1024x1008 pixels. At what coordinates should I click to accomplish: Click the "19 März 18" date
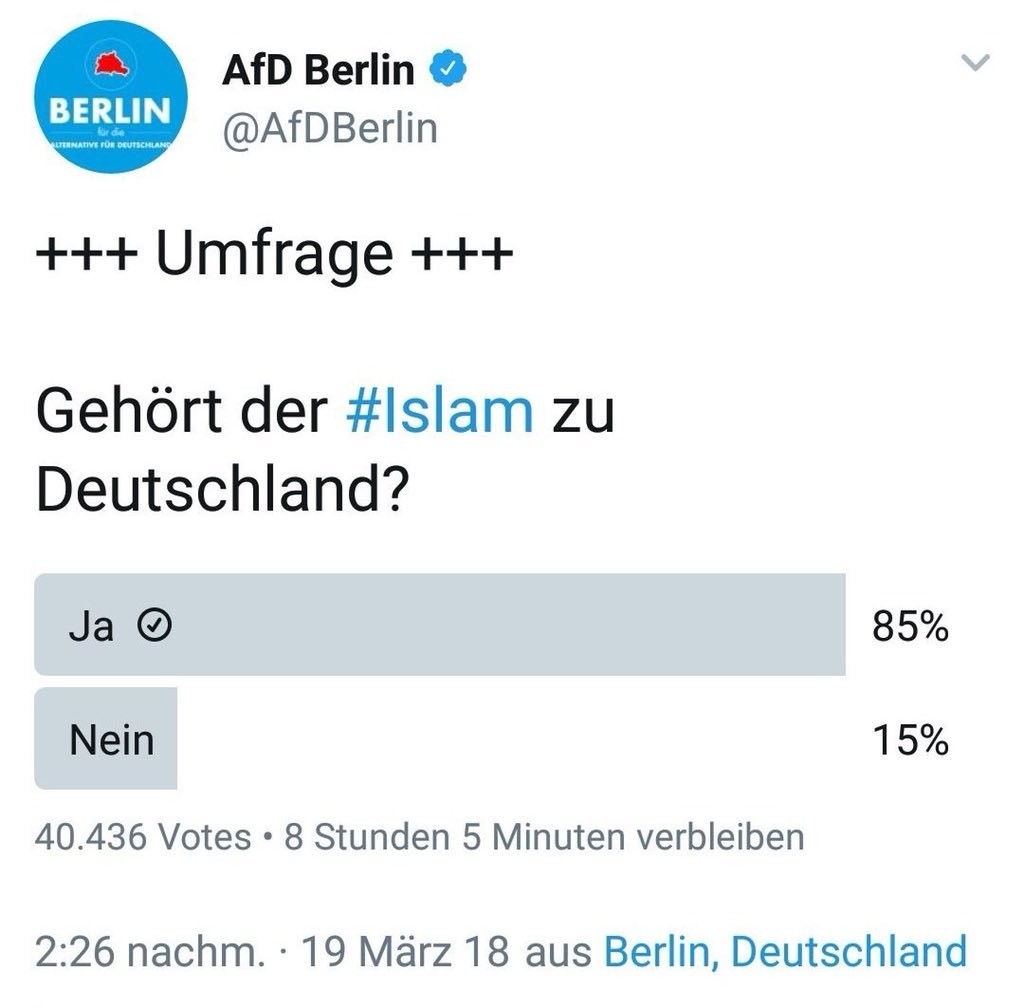coord(404,951)
